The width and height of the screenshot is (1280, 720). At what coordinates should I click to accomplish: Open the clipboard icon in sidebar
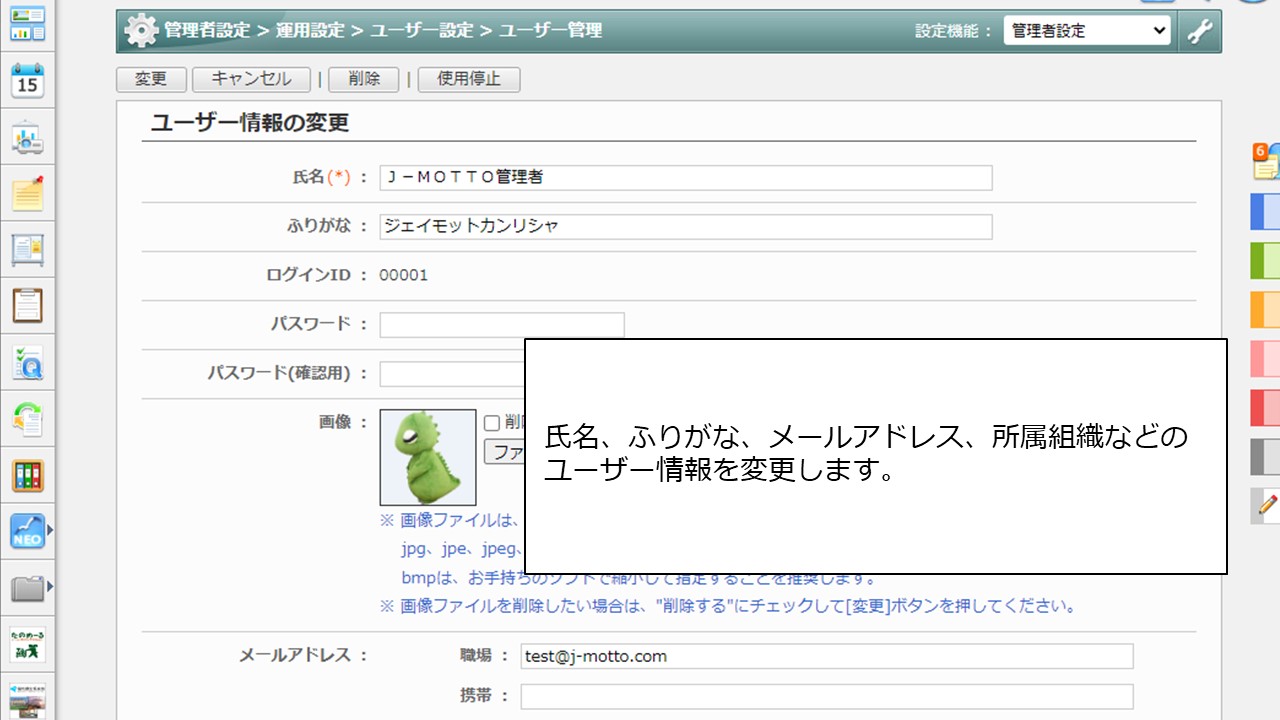(x=27, y=305)
